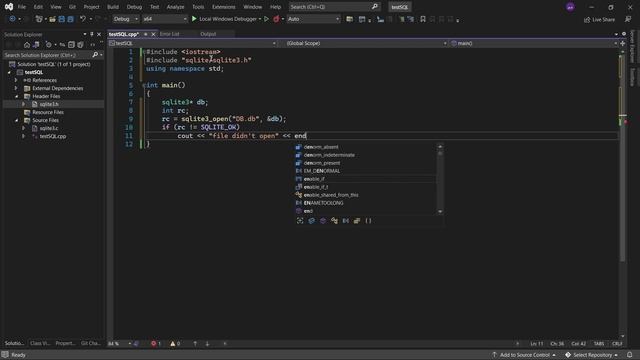Open the Auto dropdown in toolbar

click(x=313, y=19)
